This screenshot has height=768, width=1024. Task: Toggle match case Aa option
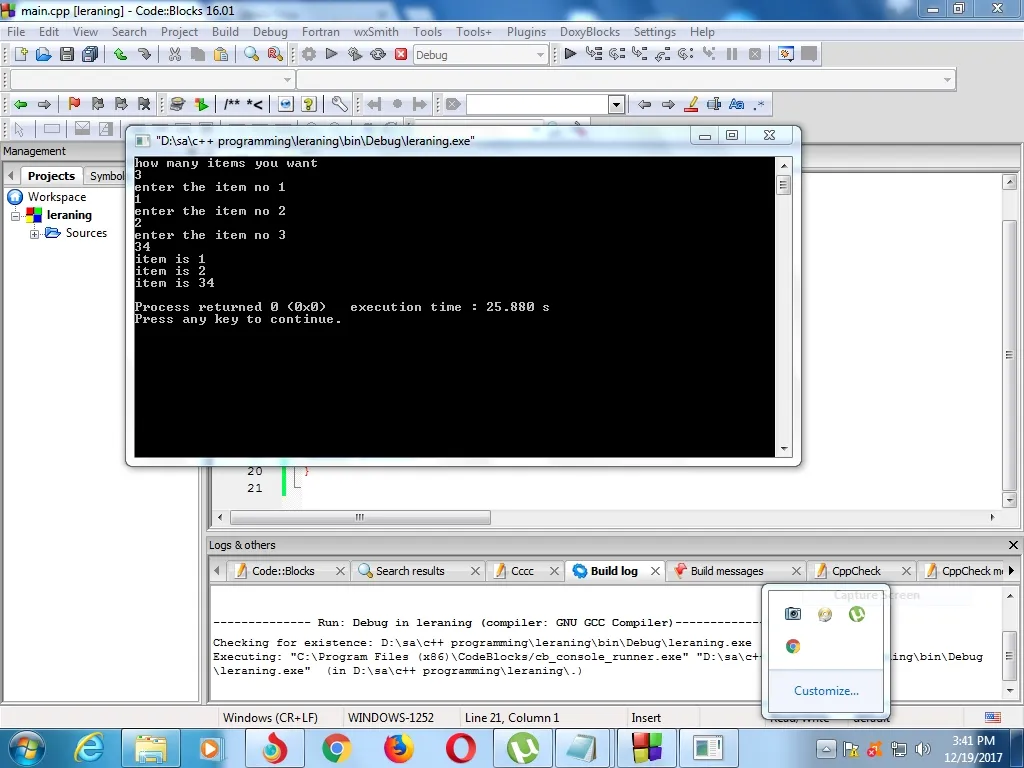737,104
